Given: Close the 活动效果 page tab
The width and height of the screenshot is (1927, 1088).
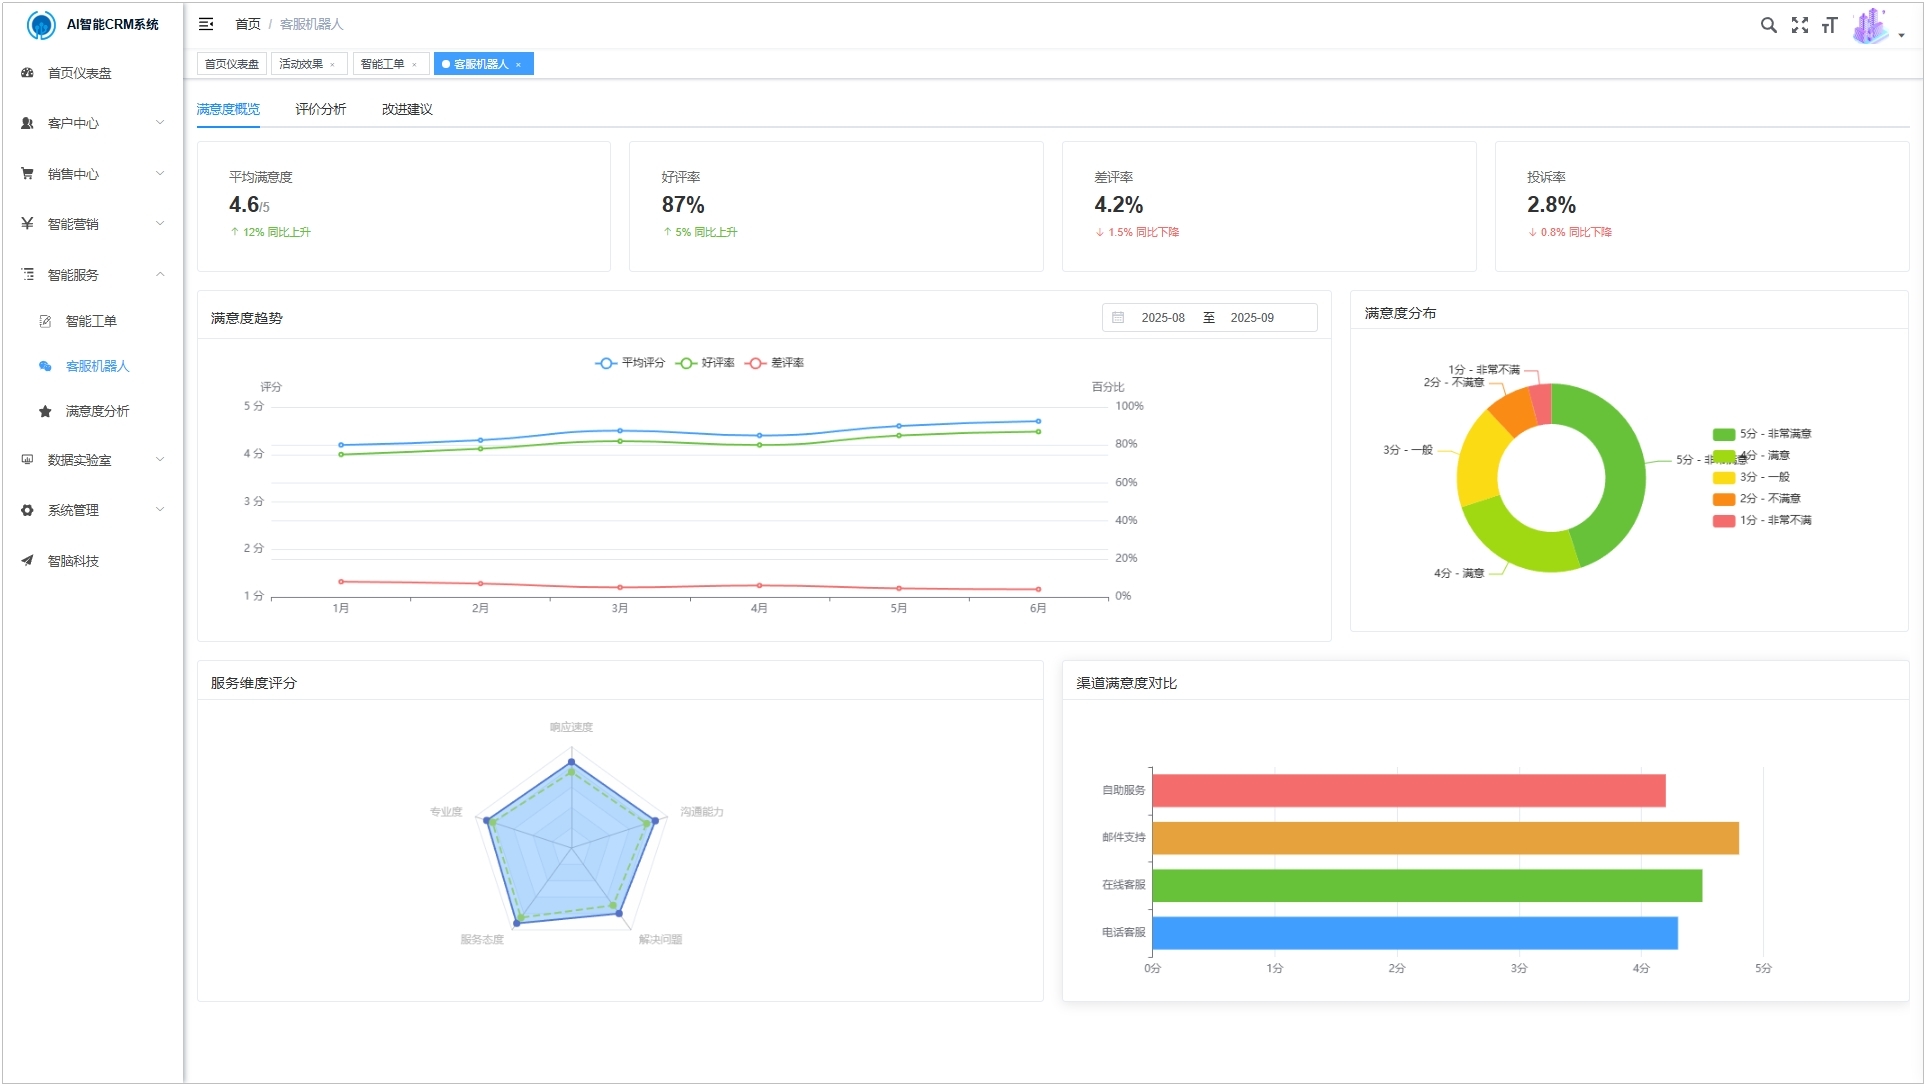Looking at the screenshot, I should [332, 65].
